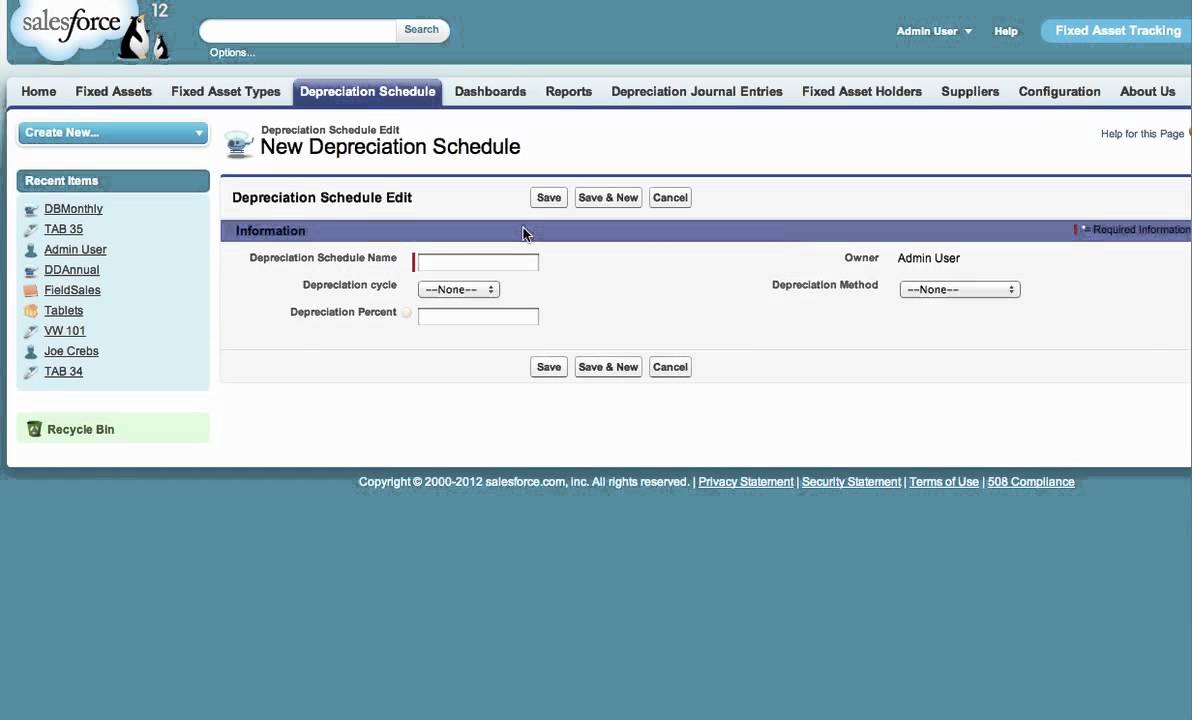Open the TAB 35 recent item
1192x720 pixels.
coord(63,229)
